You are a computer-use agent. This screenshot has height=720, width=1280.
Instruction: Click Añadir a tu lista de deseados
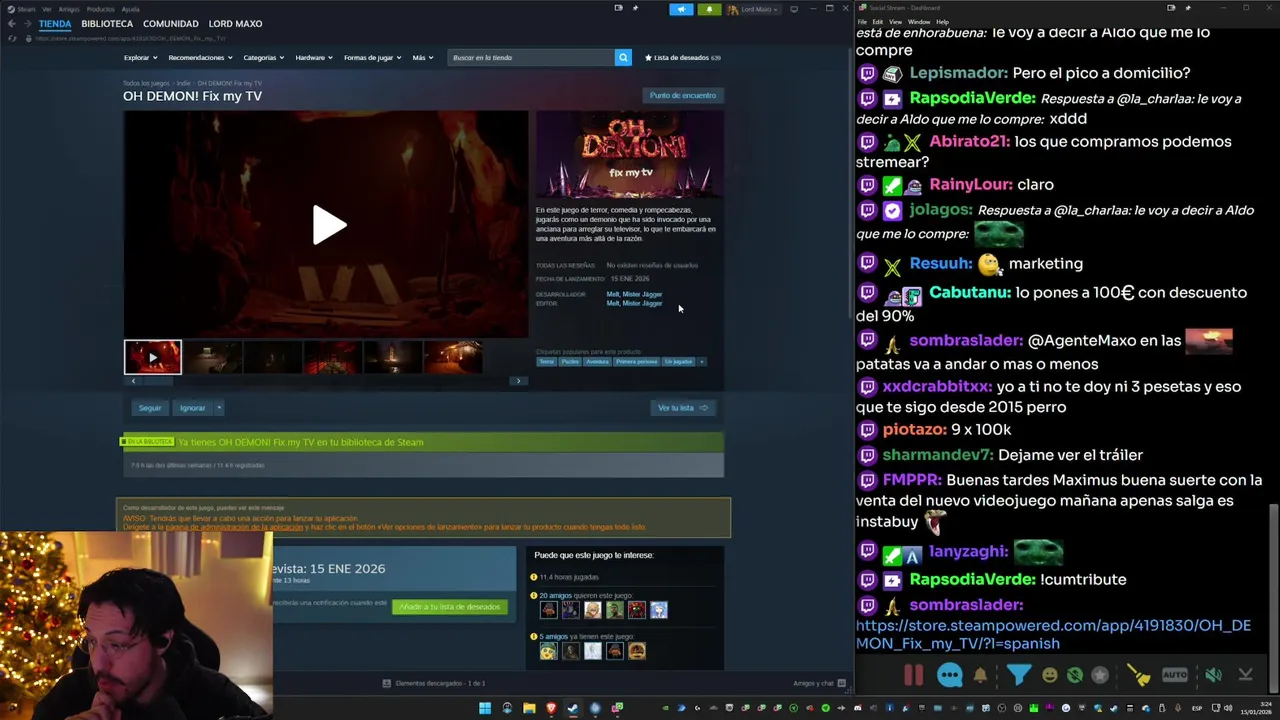tap(449, 607)
